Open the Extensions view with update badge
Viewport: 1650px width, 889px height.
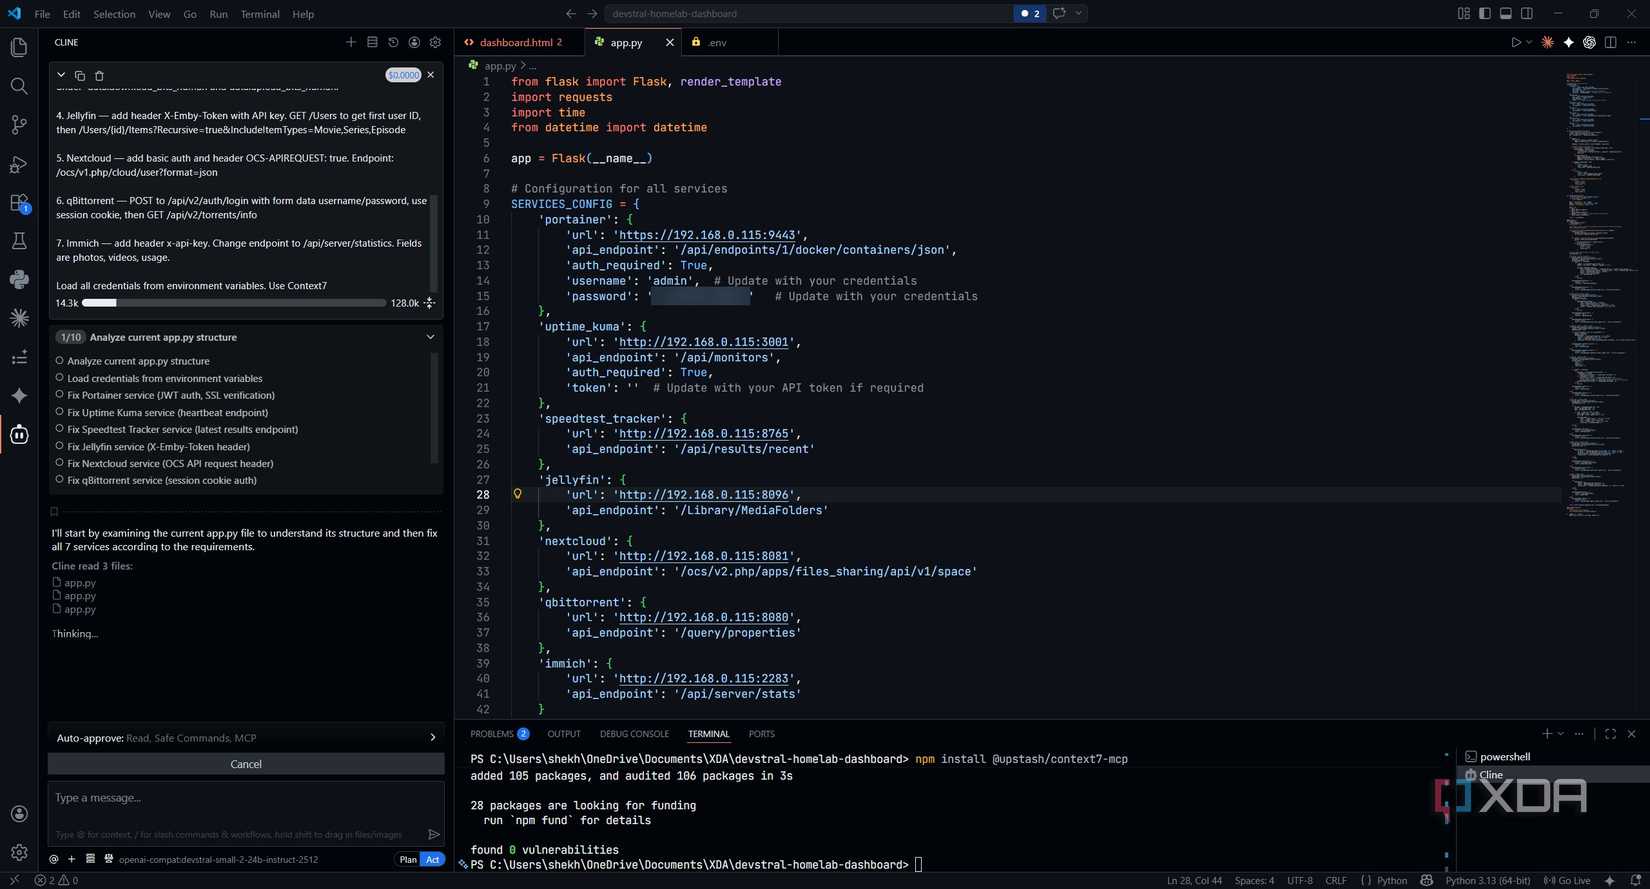[x=19, y=203]
